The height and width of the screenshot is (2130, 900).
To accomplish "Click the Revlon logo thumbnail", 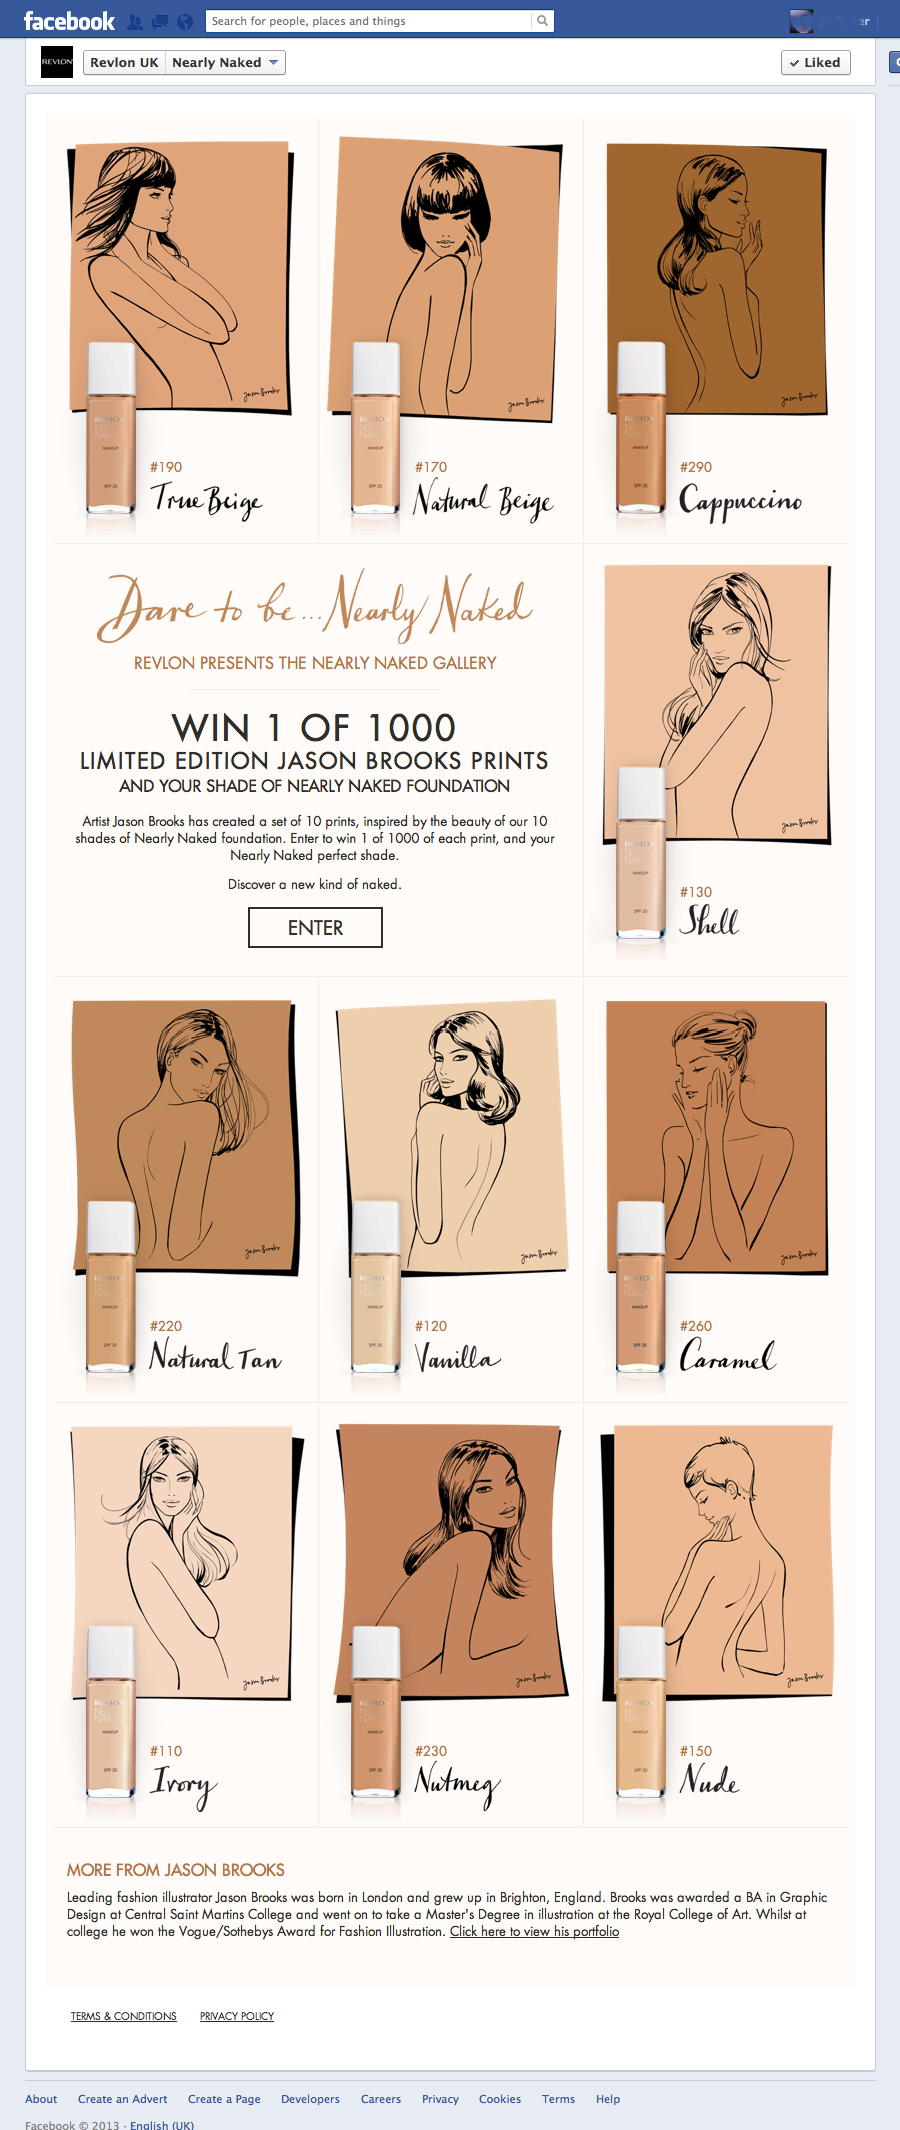I will (x=57, y=62).
